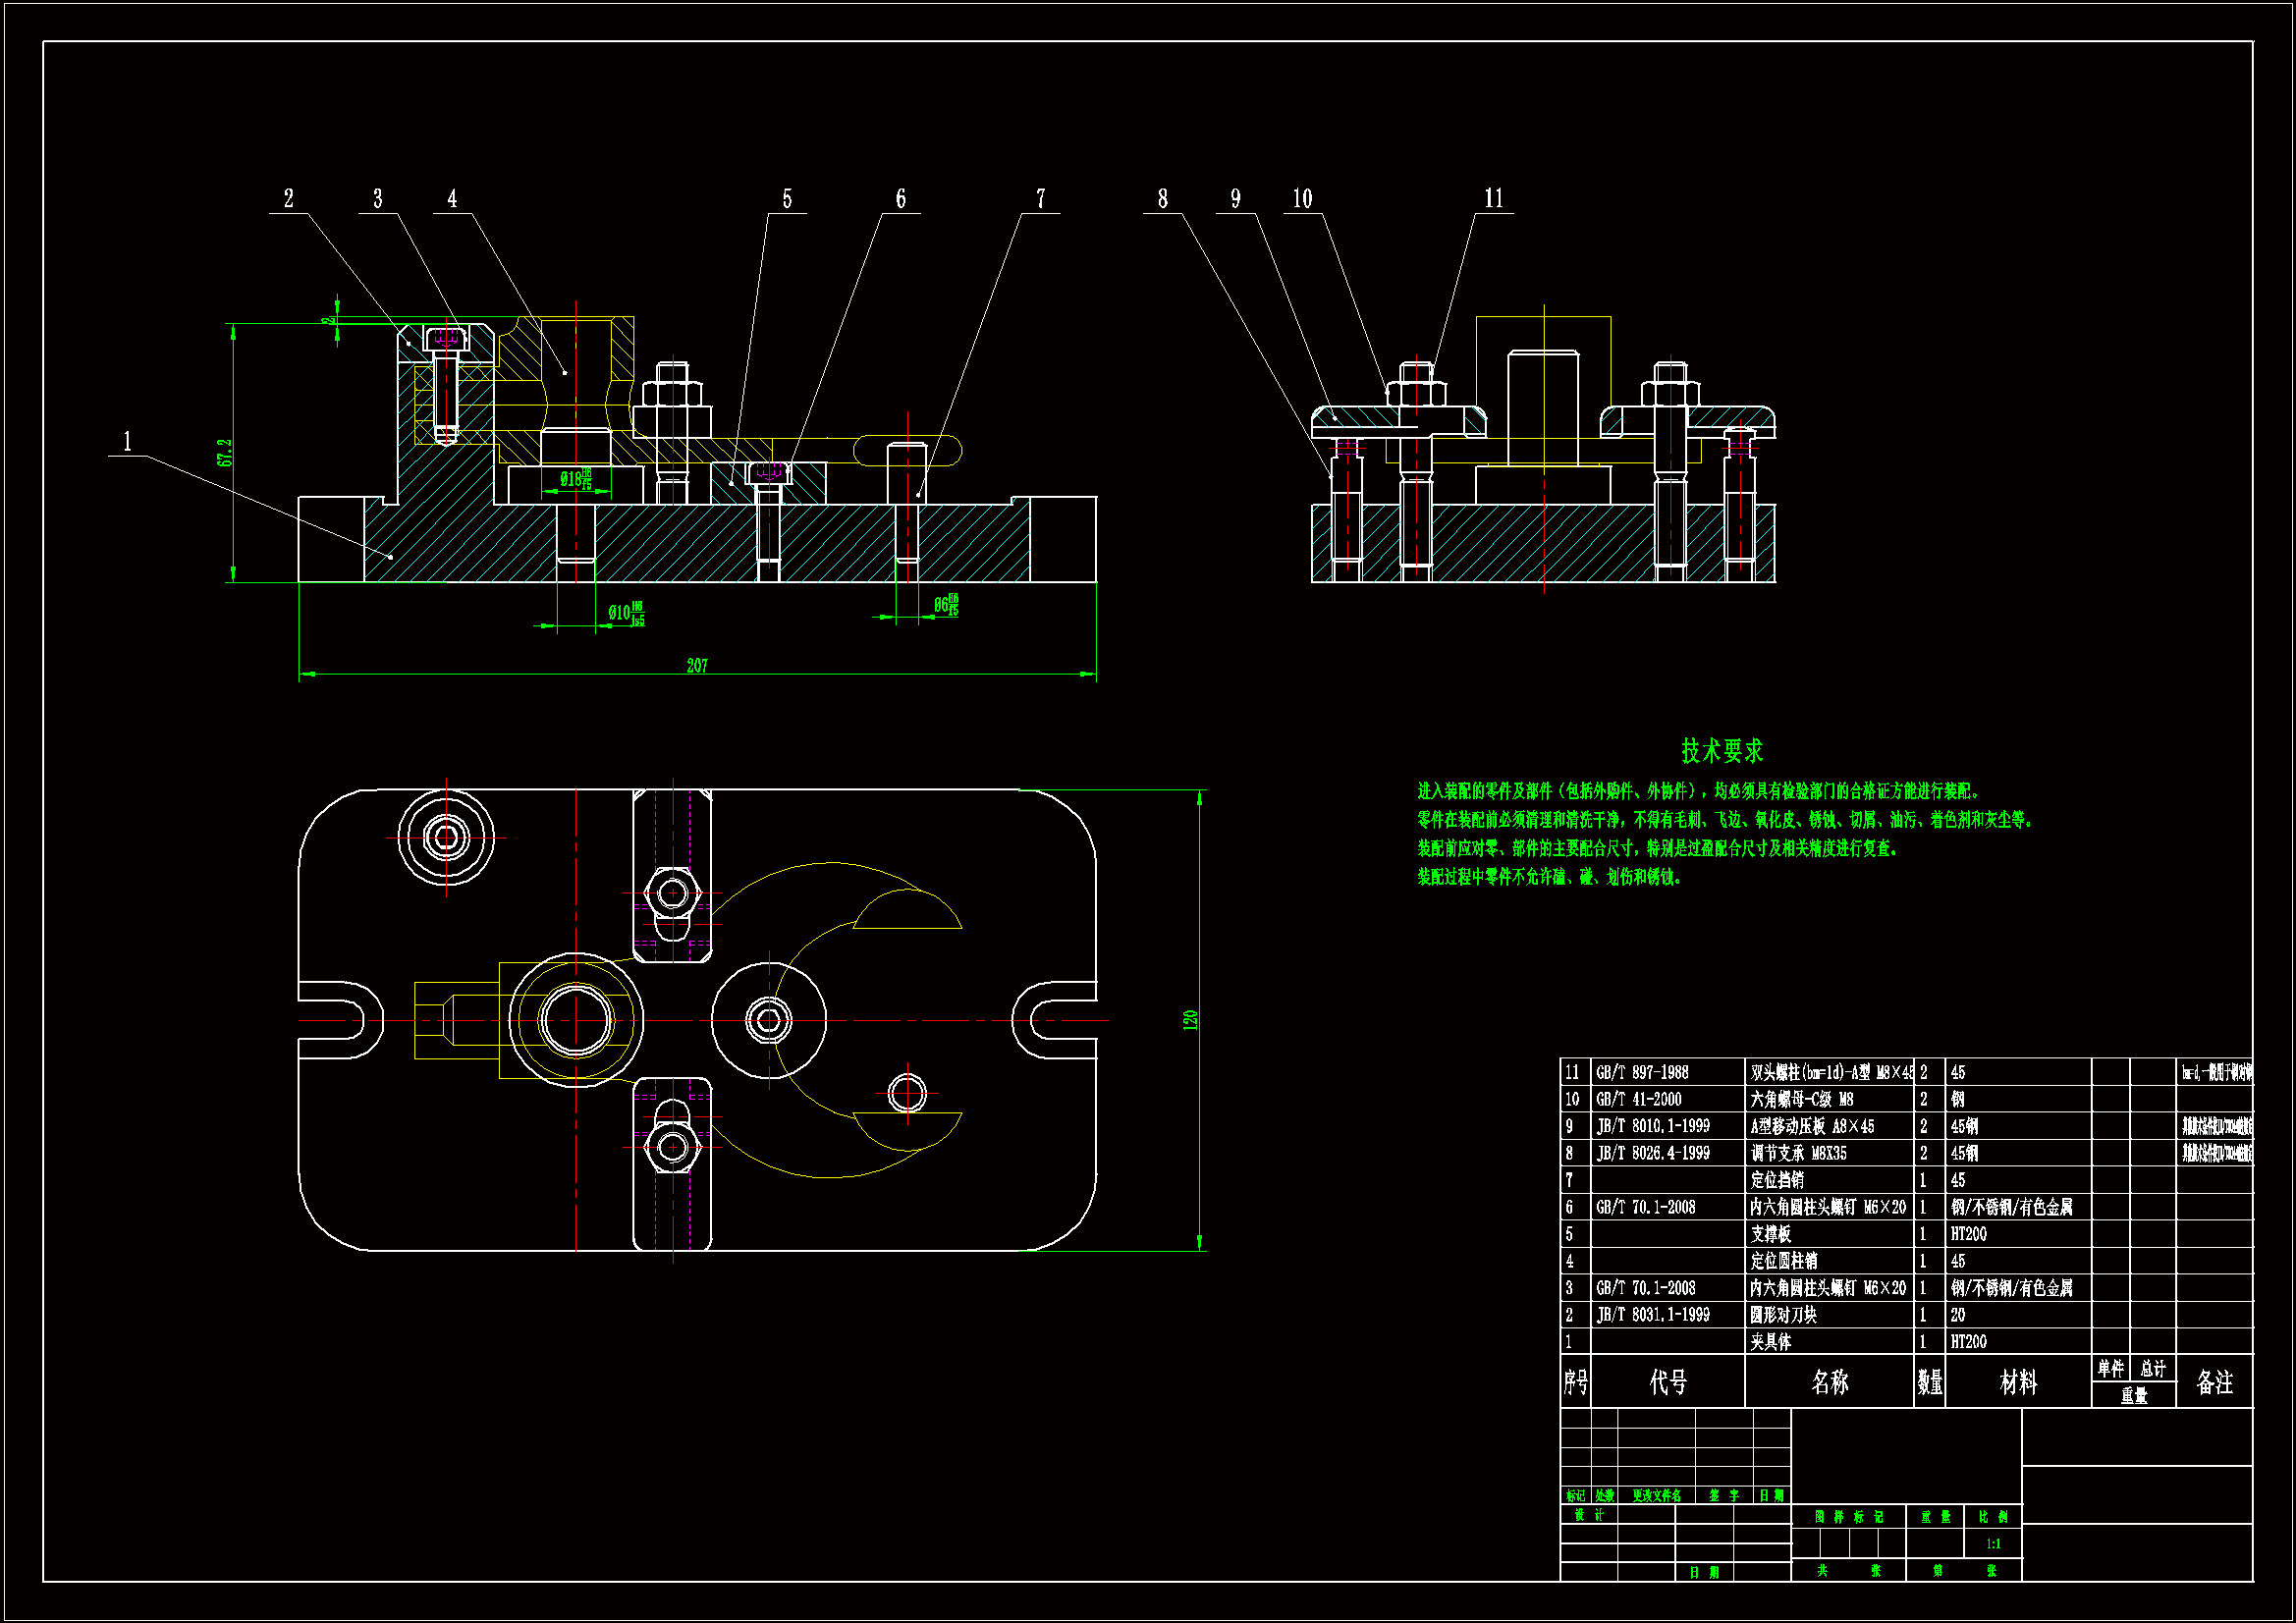Click part number 1 balloon label
Viewport: 2296px width, 1623px height.
[x=127, y=442]
